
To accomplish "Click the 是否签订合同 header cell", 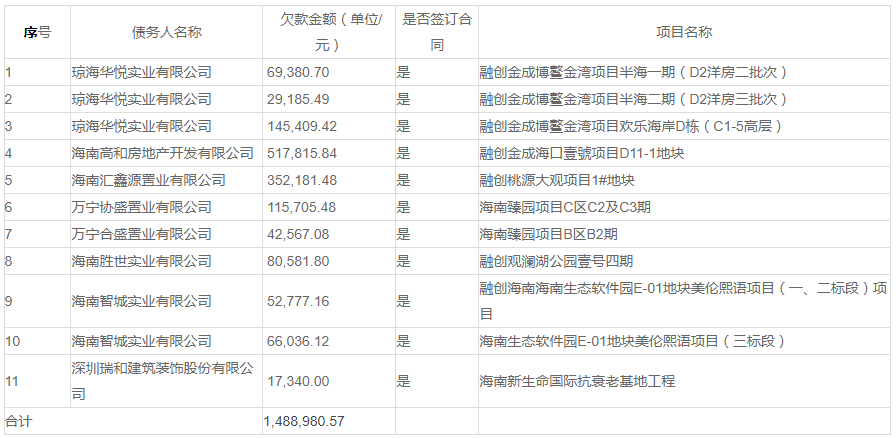I will point(437,32).
